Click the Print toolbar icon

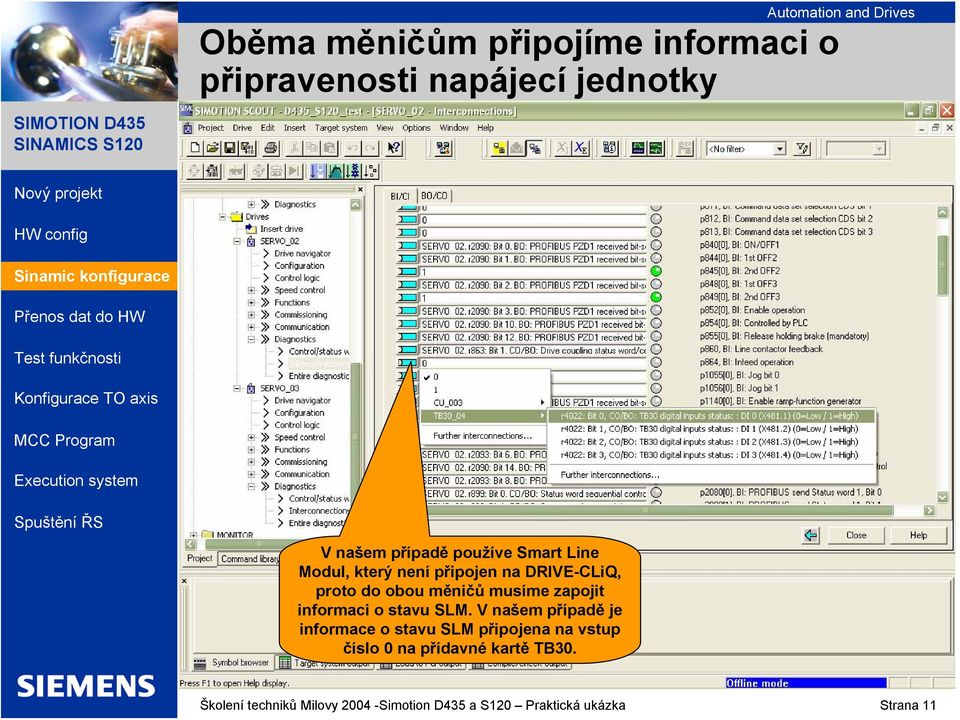click(x=271, y=148)
